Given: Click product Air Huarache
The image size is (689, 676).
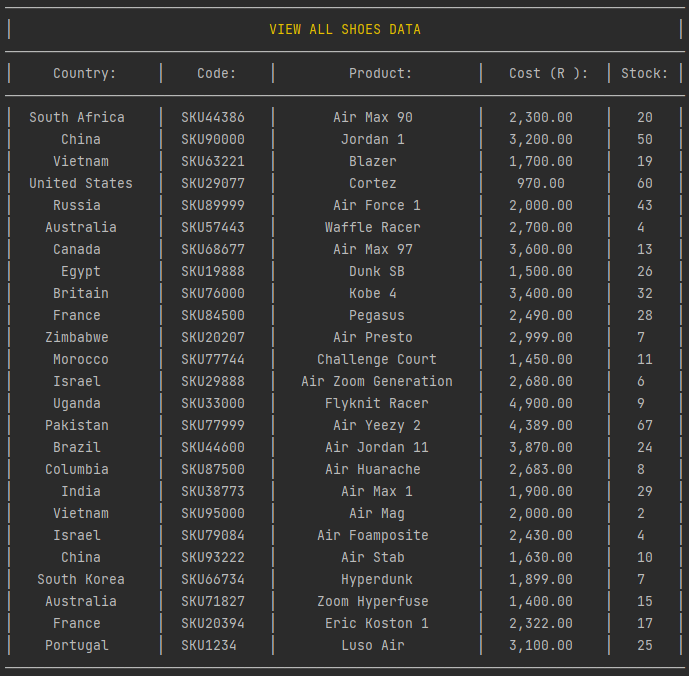Looking at the screenshot, I should pyautogui.click(x=373, y=469).
